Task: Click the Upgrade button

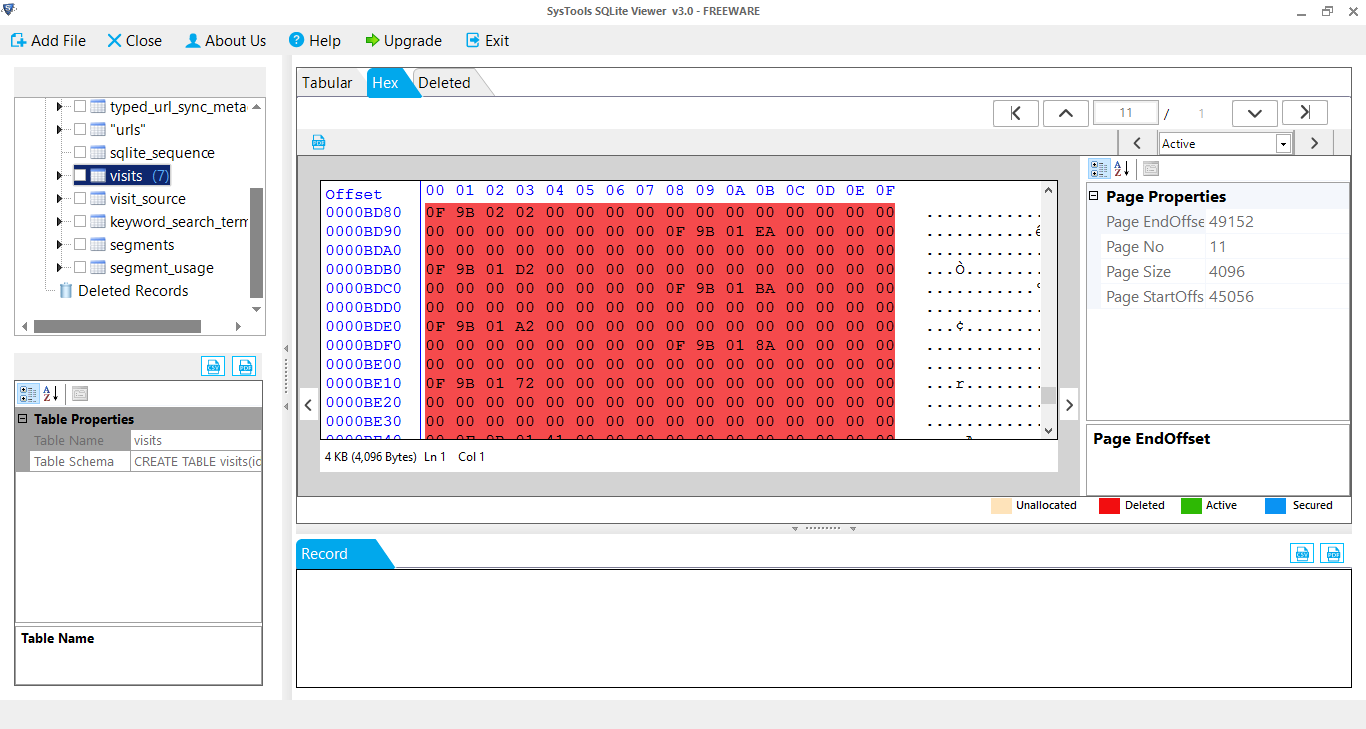Action: (403, 41)
